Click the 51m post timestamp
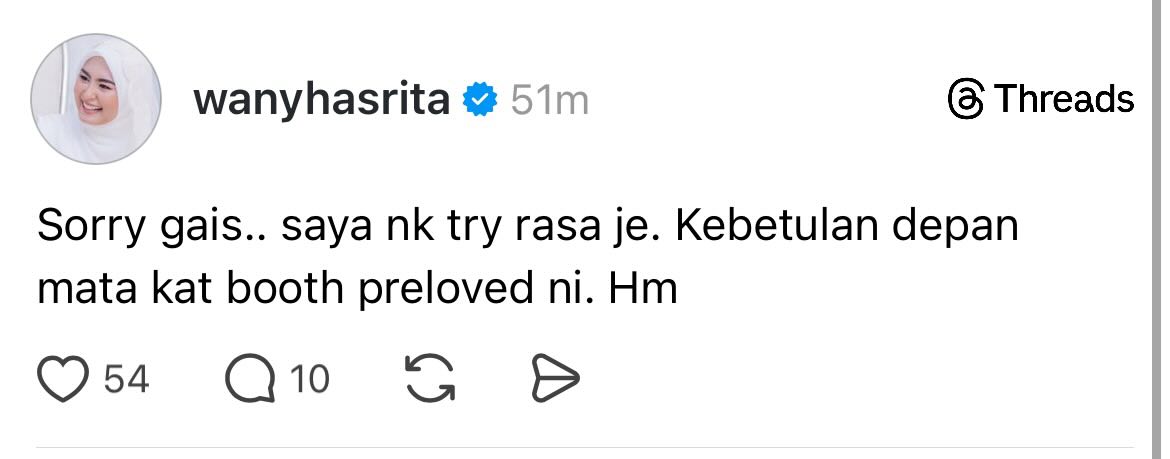This screenshot has width=1170, height=459. click(549, 100)
